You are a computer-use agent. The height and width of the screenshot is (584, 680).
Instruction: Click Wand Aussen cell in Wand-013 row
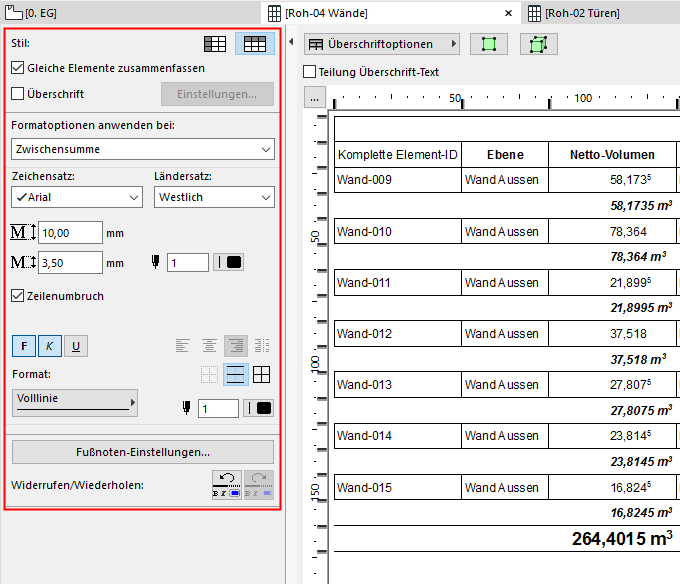coord(505,385)
